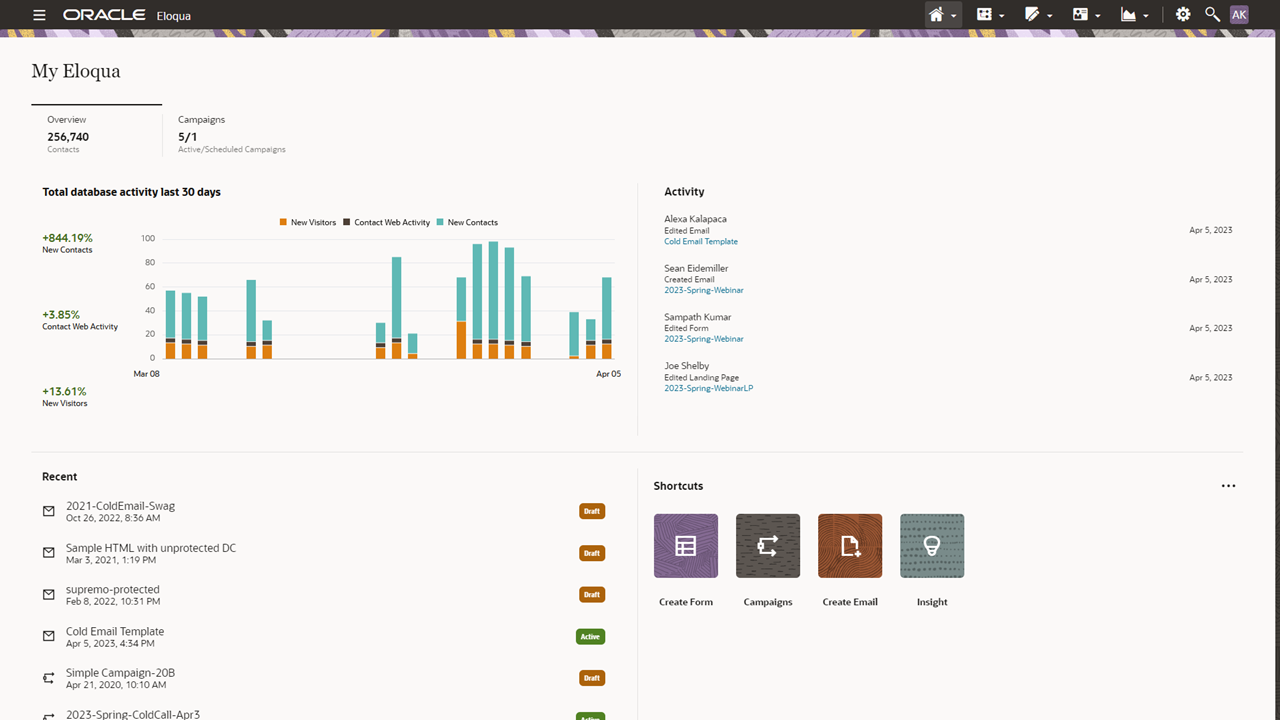This screenshot has height=720, width=1280.
Task: Open the Orchestration menu icon
Action: pyautogui.click(x=984, y=15)
